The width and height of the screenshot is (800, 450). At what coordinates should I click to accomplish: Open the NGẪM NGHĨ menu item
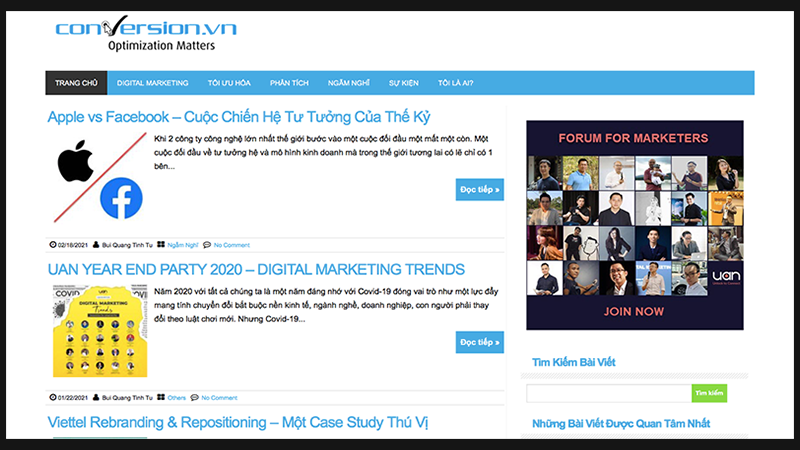[x=348, y=83]
